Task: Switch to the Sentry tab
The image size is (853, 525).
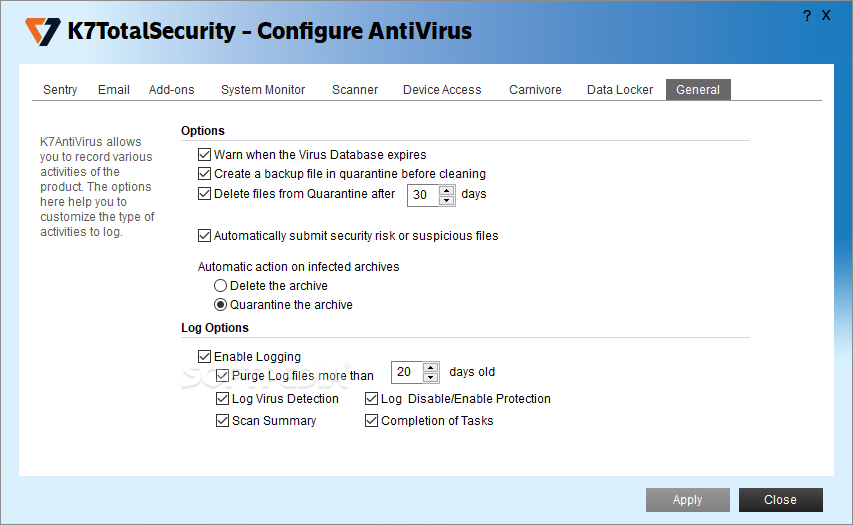Action: pyautogui.click(x=60, y=90)
